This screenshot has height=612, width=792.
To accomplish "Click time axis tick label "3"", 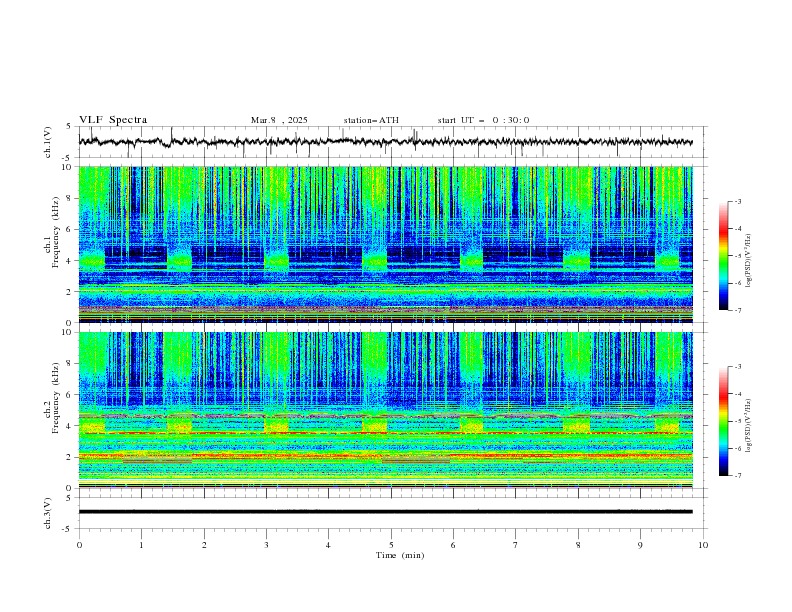I will tap(267, 545).
